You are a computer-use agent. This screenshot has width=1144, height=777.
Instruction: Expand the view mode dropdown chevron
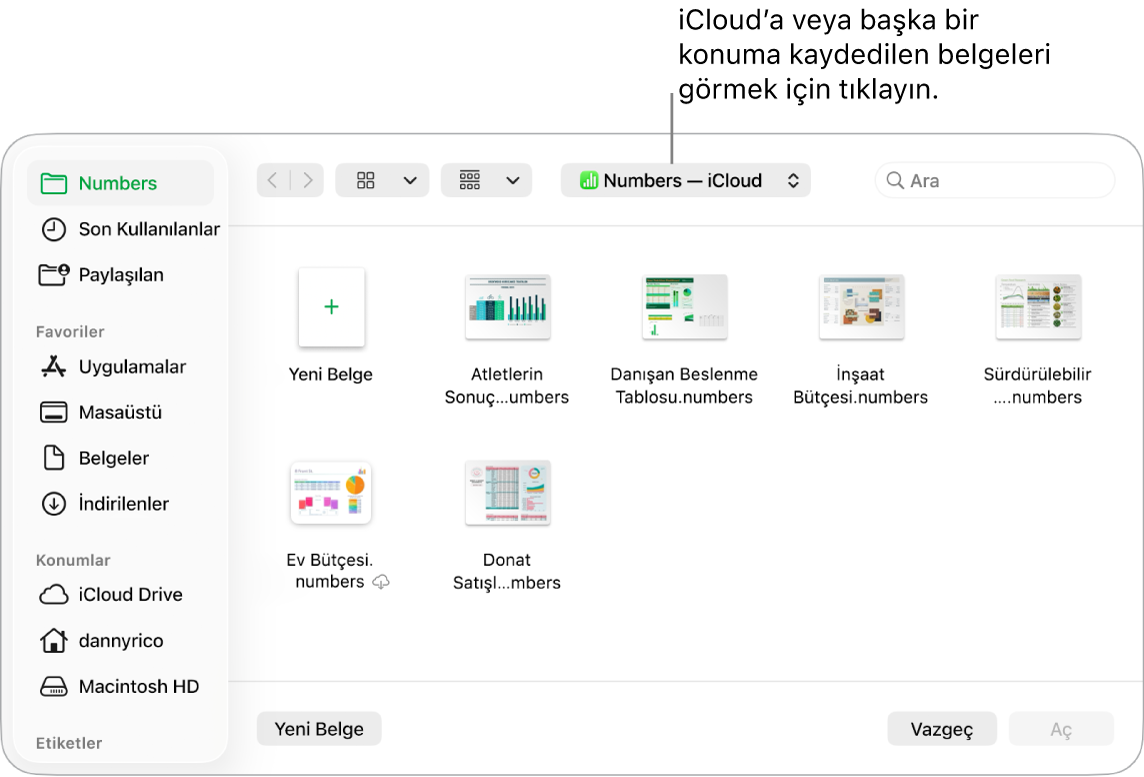pos(410,180)
